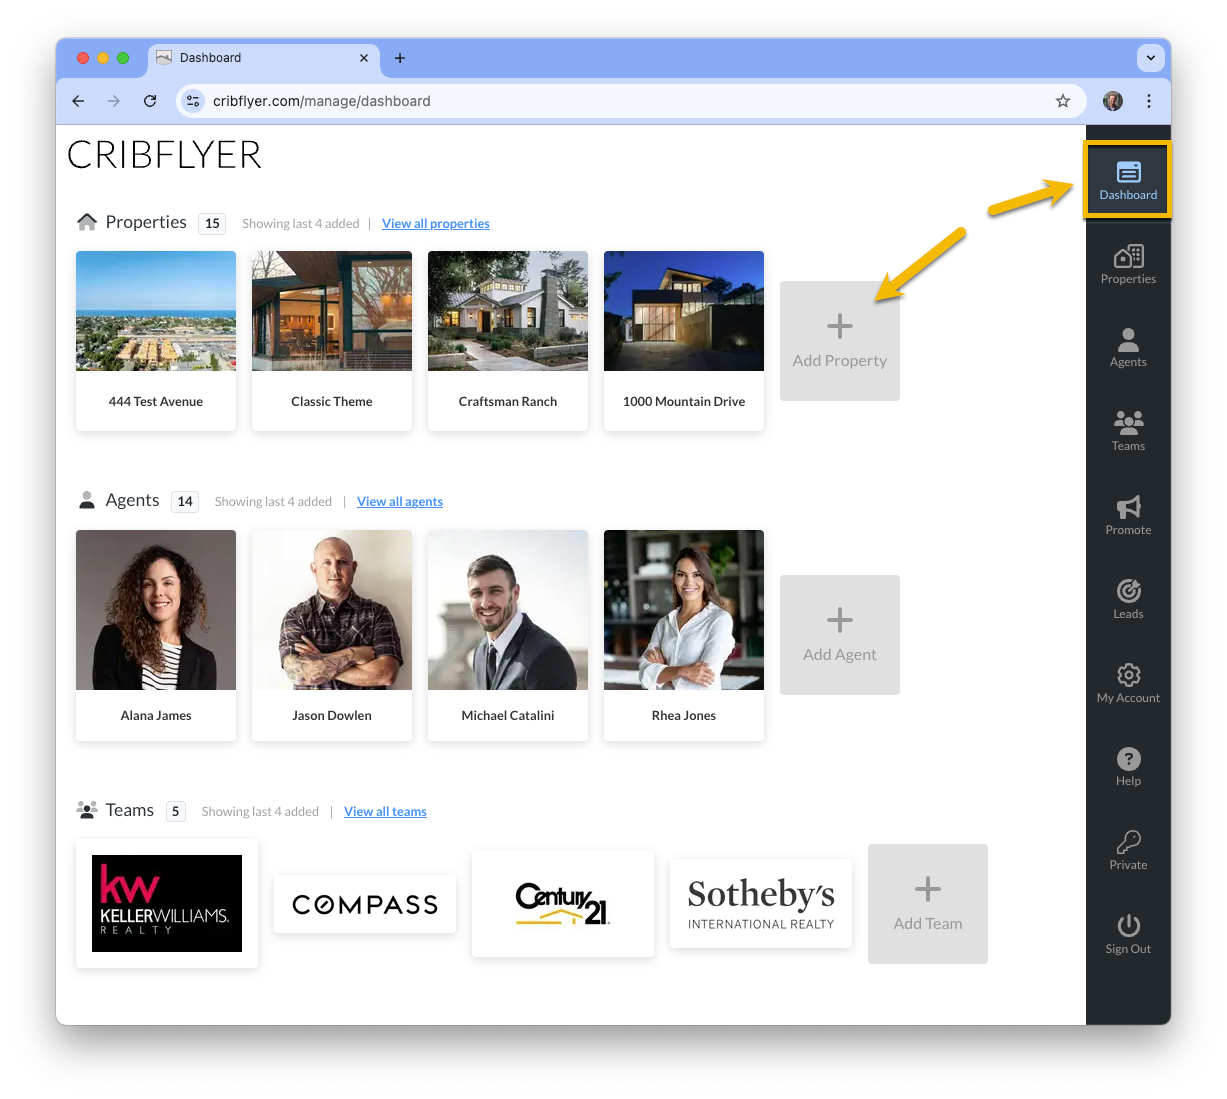Open Alana James agent card
Screen dimensions: 1227x1099
tap(156, 635)
